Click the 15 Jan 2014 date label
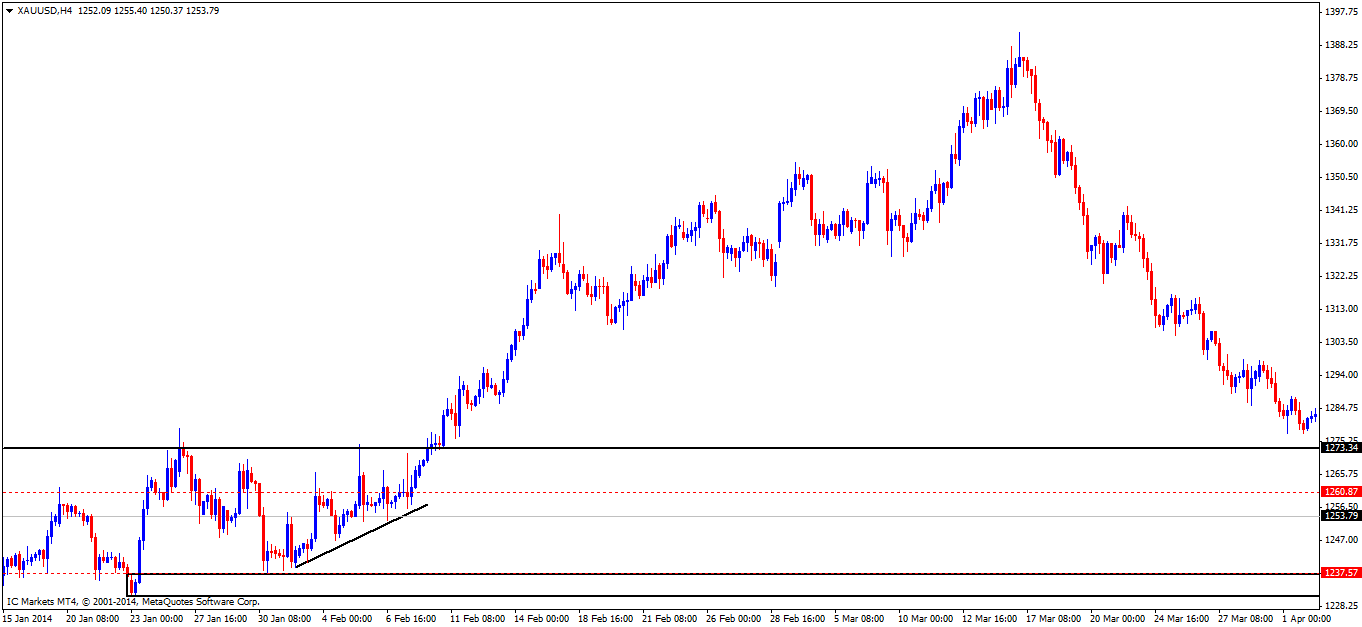Image resolution: width=1362 pixels, height=627 pixels. click(x=27, y=619)
